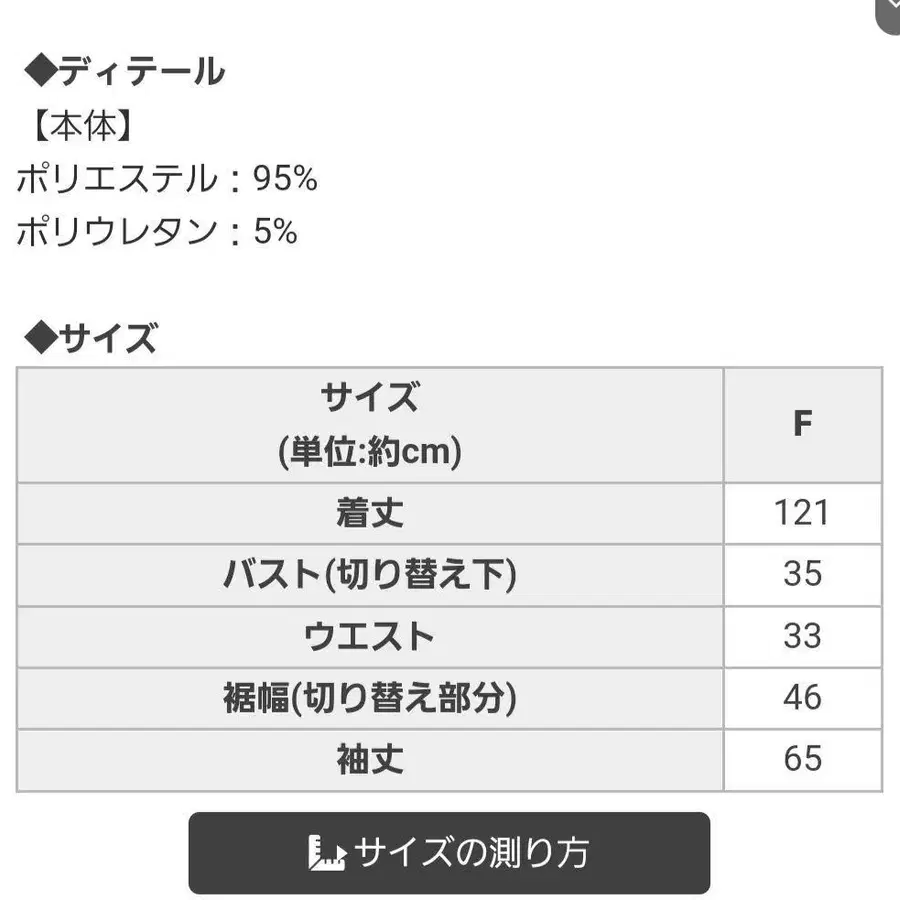Click the 裾幅(切り替え部分) row label
Viewport: 900px width, 900px height.
point(370,698)
